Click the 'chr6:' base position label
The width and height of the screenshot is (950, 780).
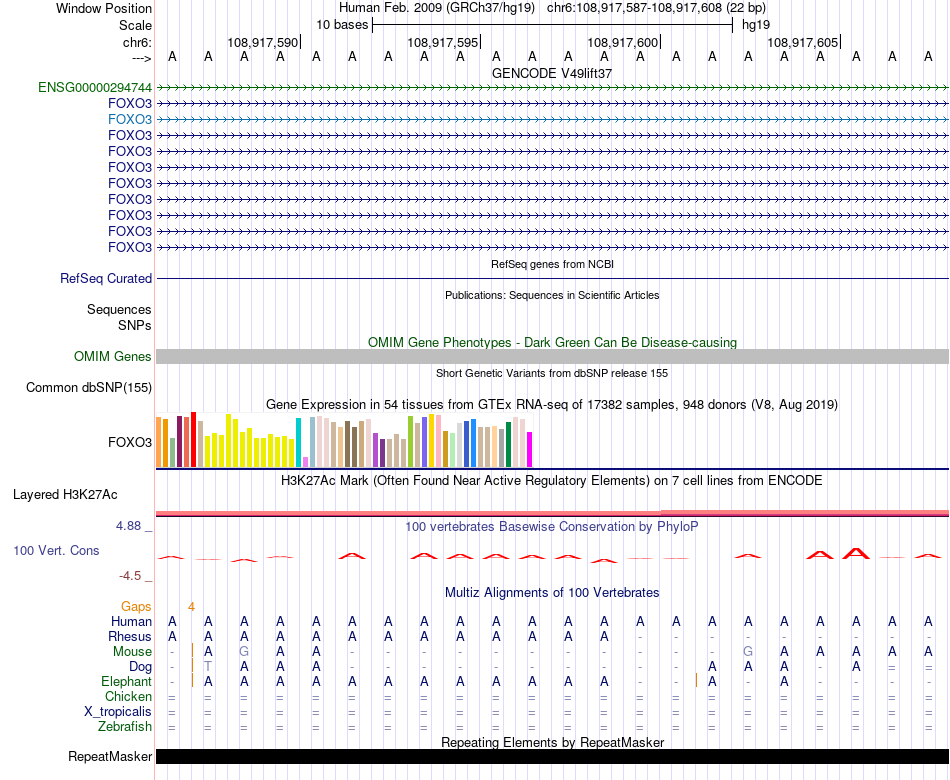pyautogui.click(x=137, y=42)
